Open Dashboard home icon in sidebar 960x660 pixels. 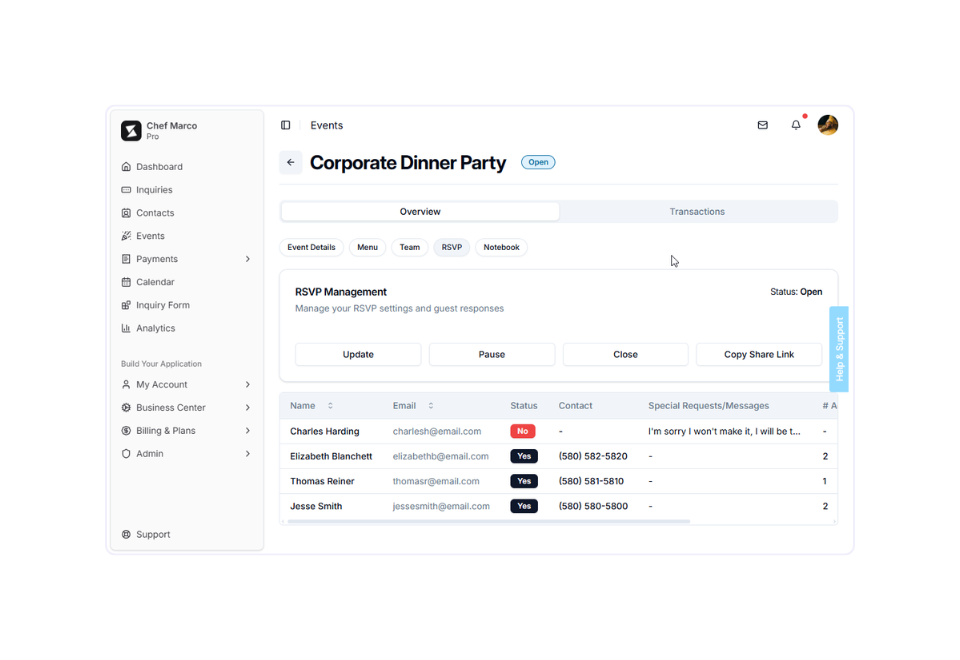126,167
